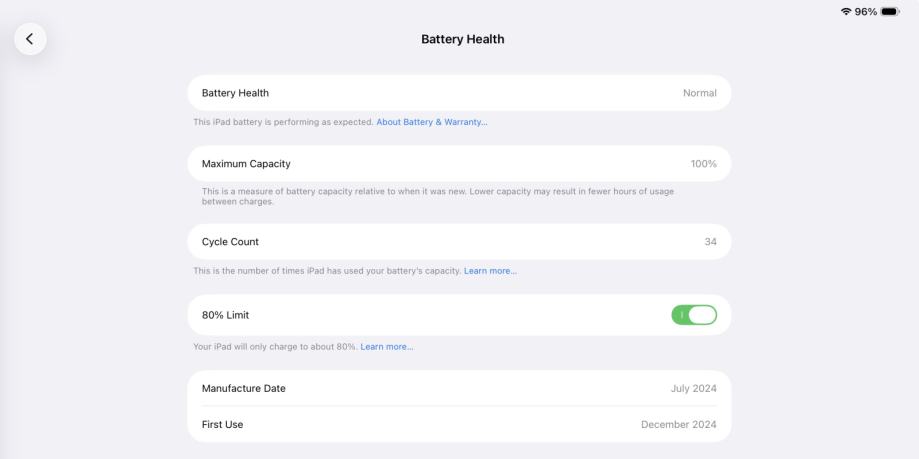Image resolution: width=919 pixels, height=459 pixels.
Task: Tap the cycle count value 34
Action: (x=710, y=242)
